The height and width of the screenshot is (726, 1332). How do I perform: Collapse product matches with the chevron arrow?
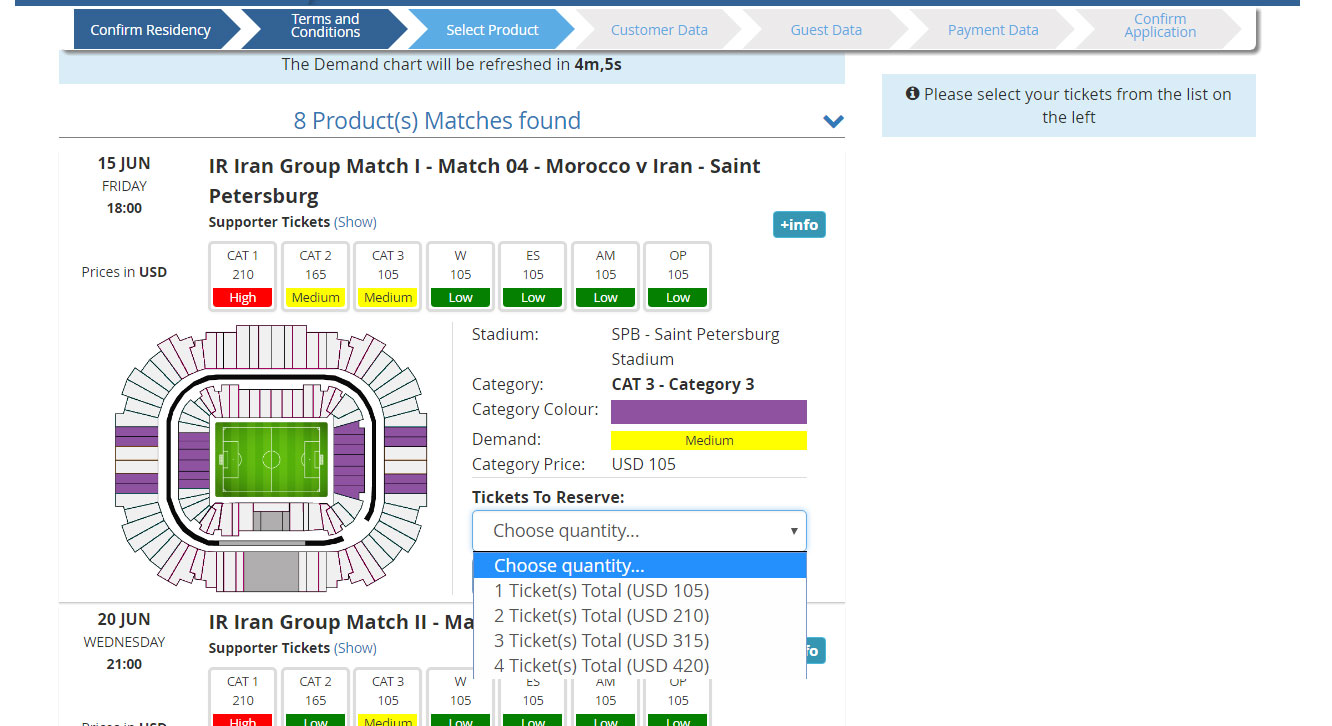[833, 121]
